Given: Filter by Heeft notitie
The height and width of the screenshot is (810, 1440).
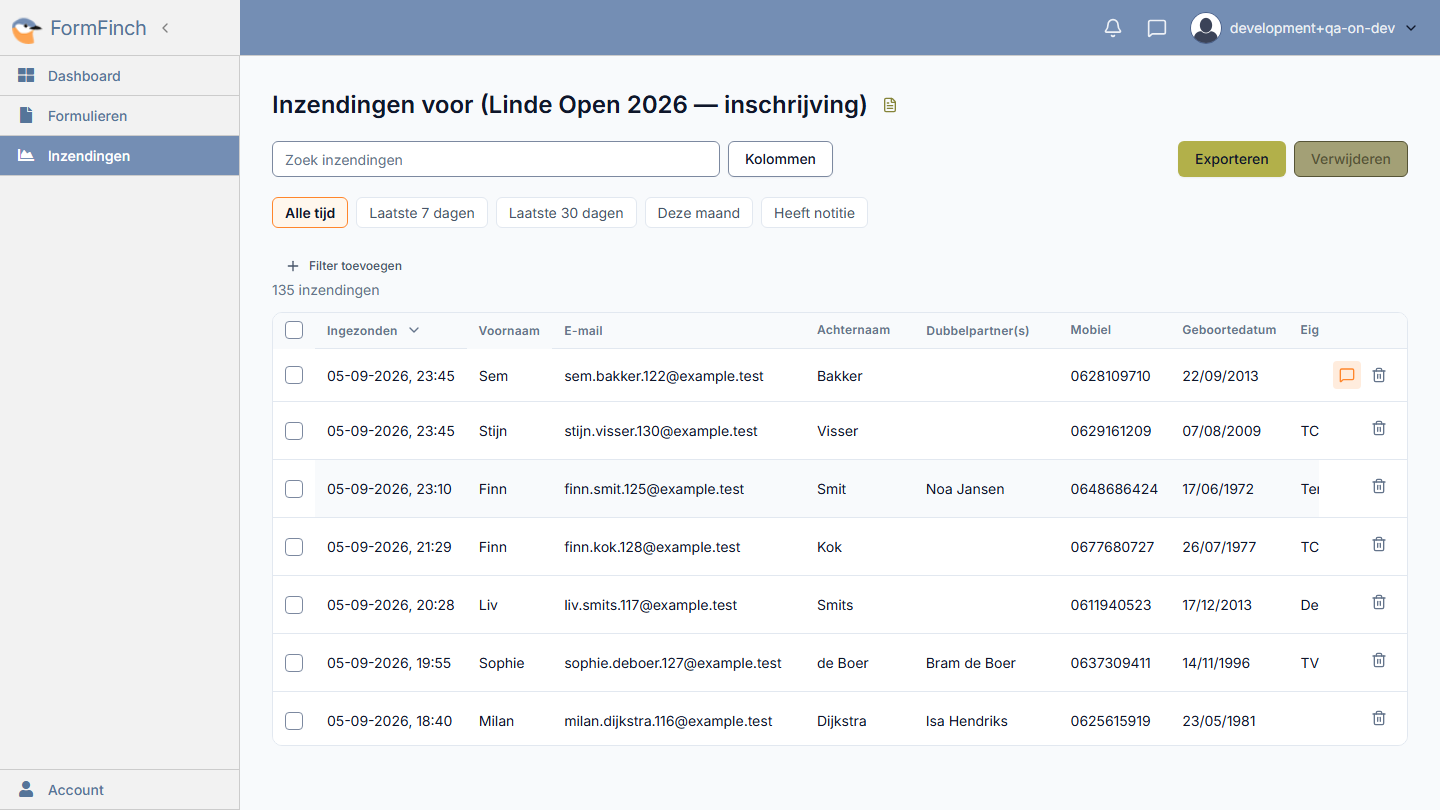Looking at the screenshot, I should [x=814, y=213].
